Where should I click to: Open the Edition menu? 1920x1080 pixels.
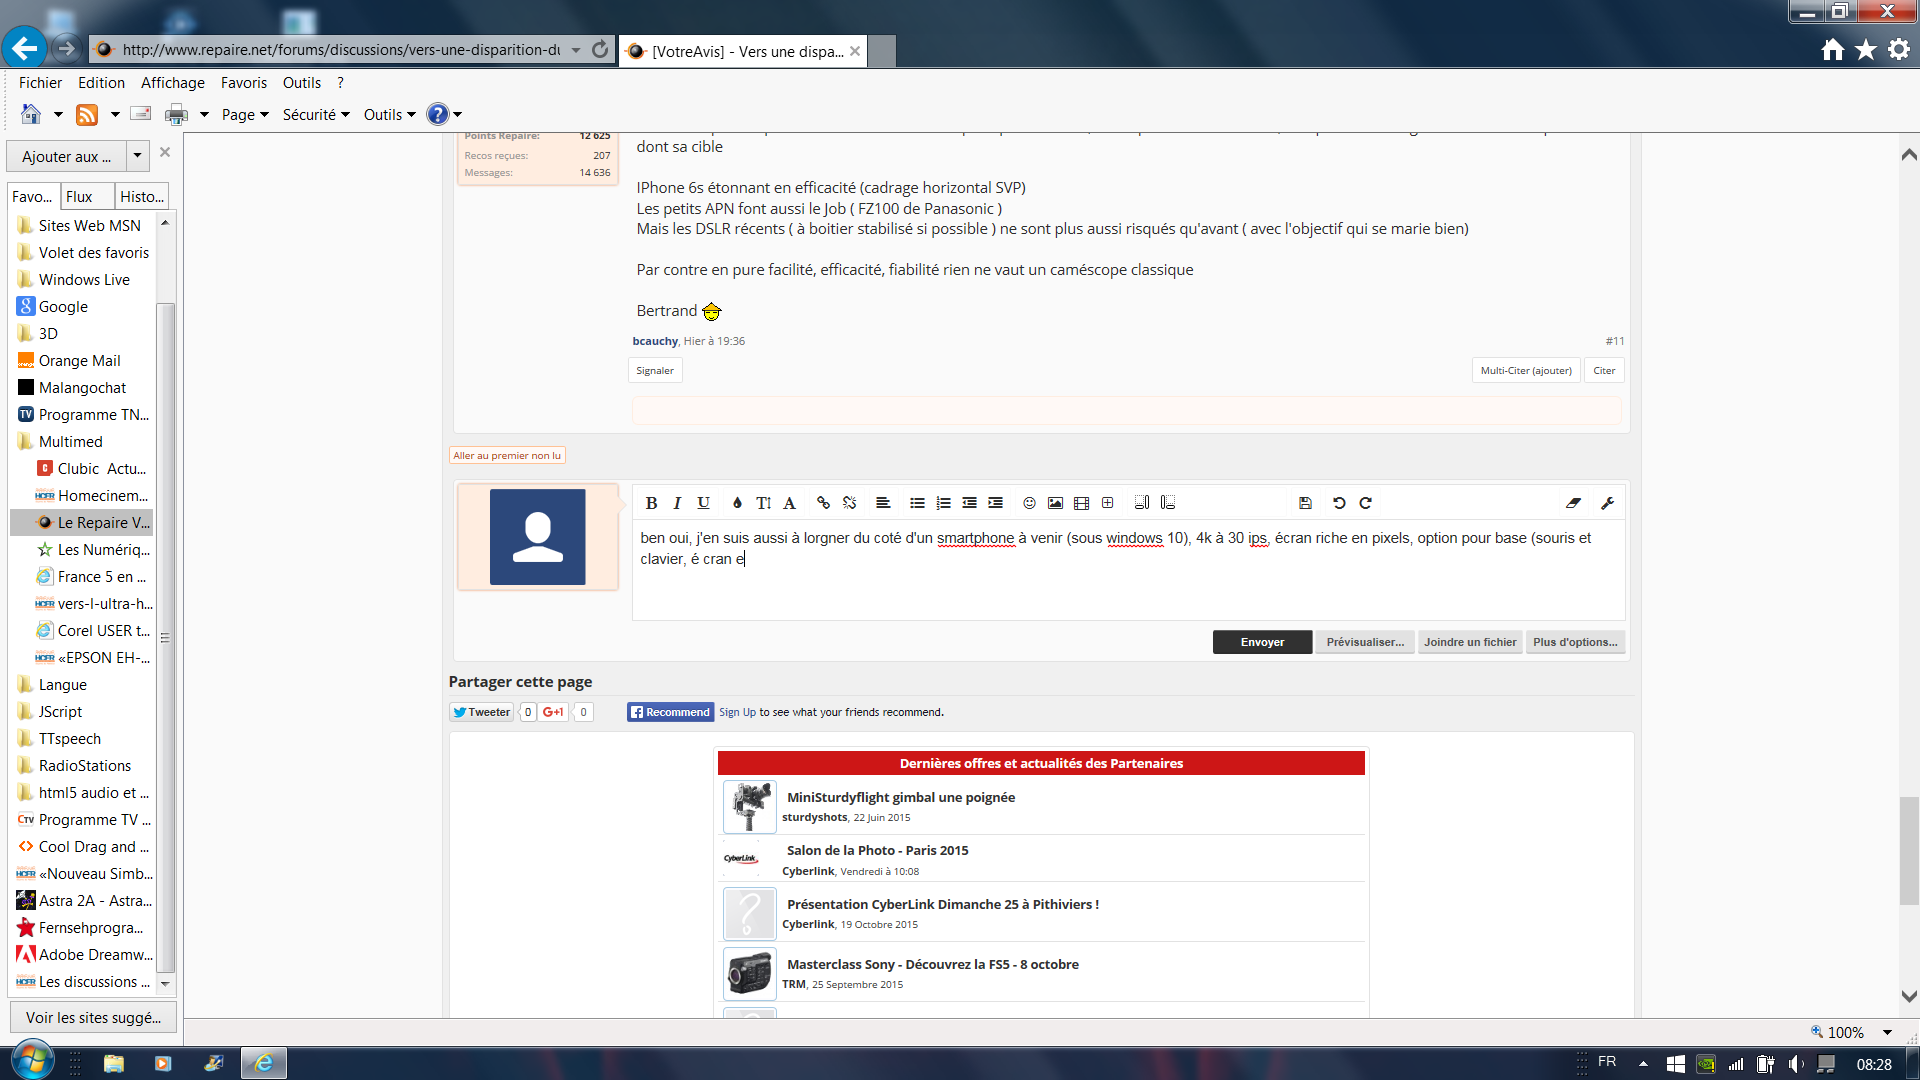102,83
